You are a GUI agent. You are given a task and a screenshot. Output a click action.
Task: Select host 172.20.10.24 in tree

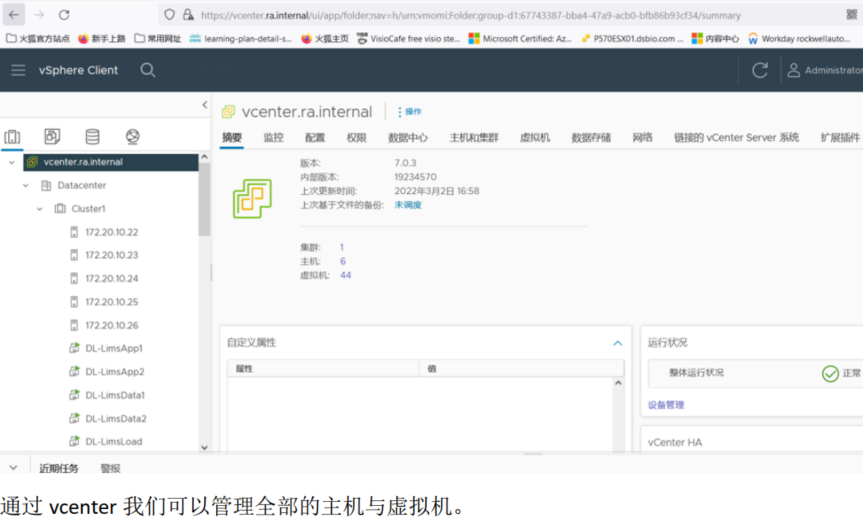(111, 279)
